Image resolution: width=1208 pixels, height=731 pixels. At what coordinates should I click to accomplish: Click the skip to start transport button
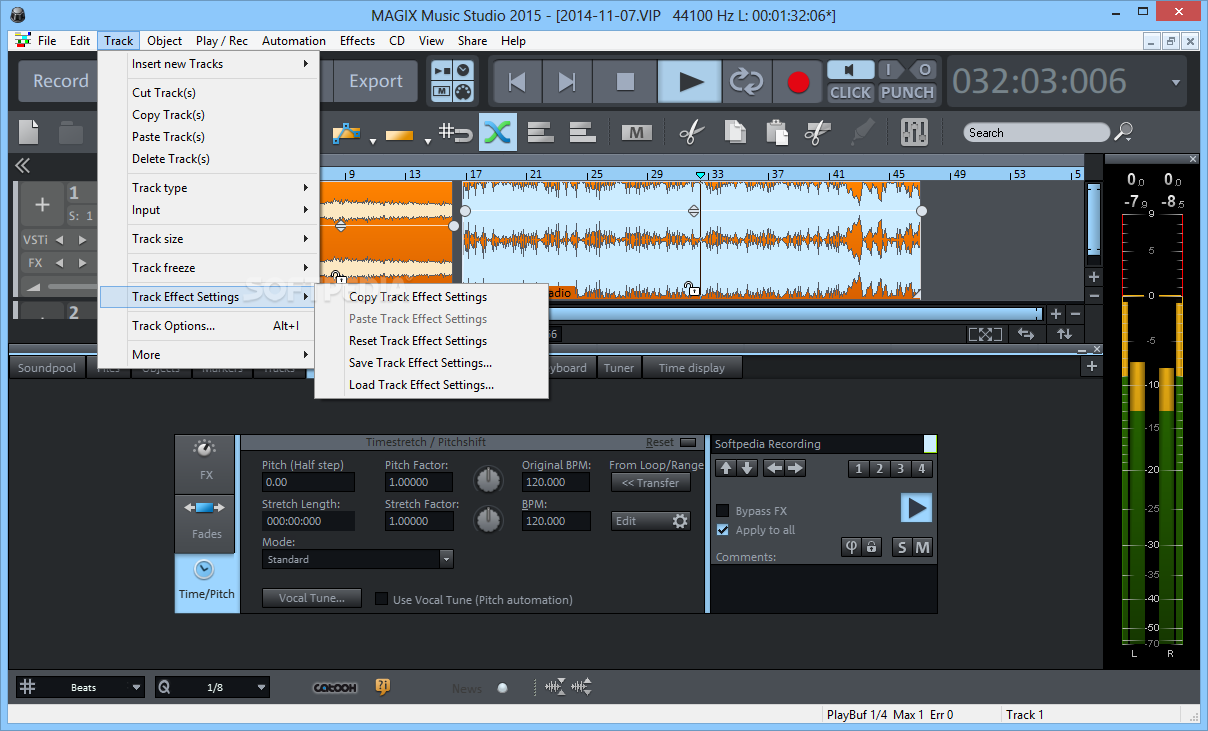pos(516,82)
